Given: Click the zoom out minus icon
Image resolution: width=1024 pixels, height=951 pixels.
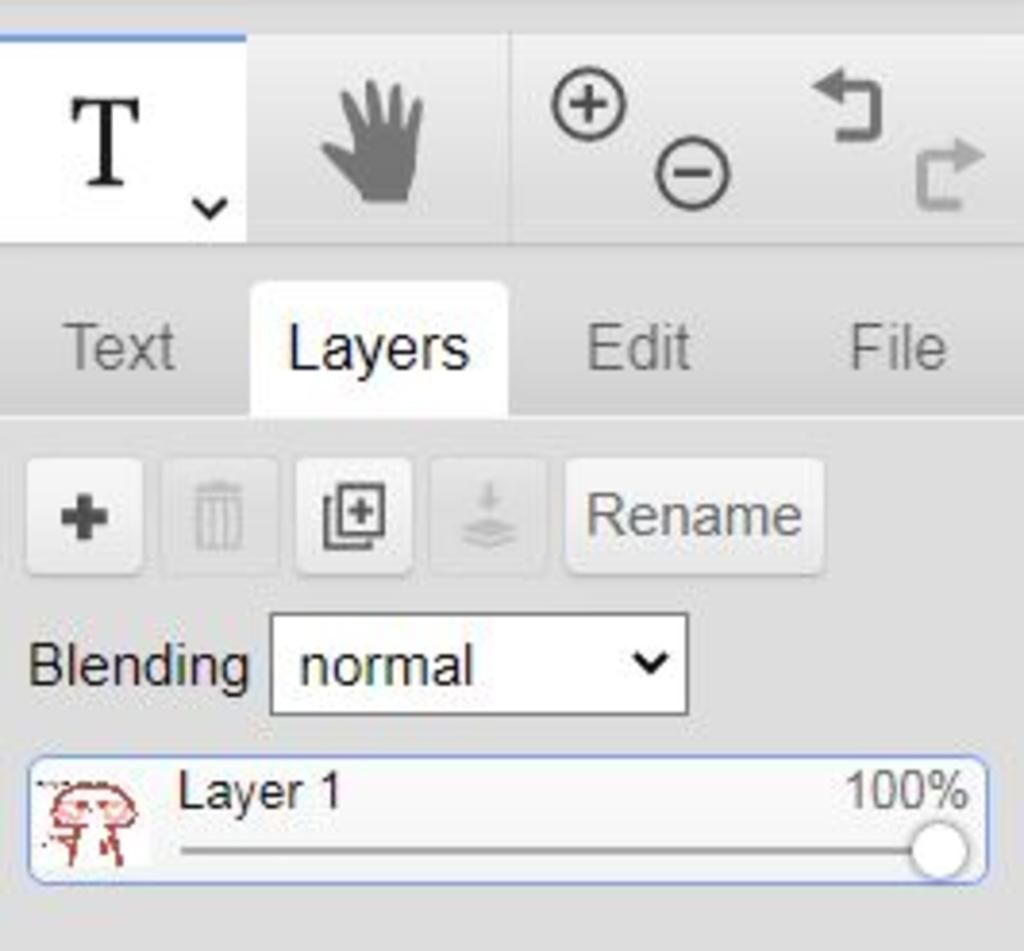Looking at the screenshot, I should tap(692, 172).
